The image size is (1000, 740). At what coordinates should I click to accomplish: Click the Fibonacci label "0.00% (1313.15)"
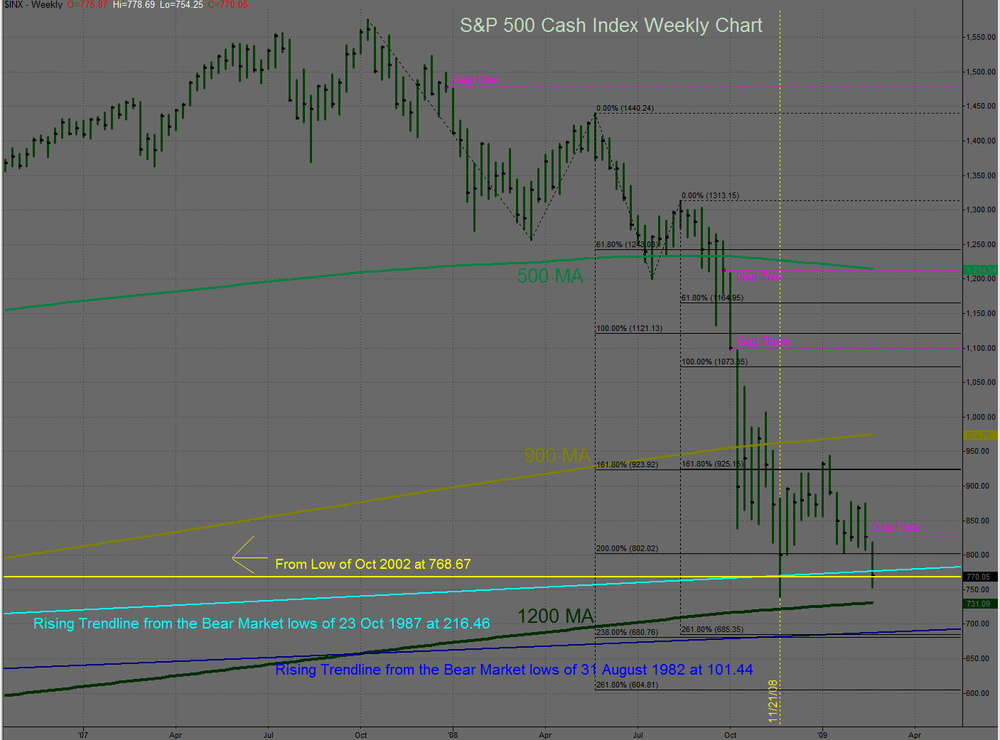coord(710,196)
